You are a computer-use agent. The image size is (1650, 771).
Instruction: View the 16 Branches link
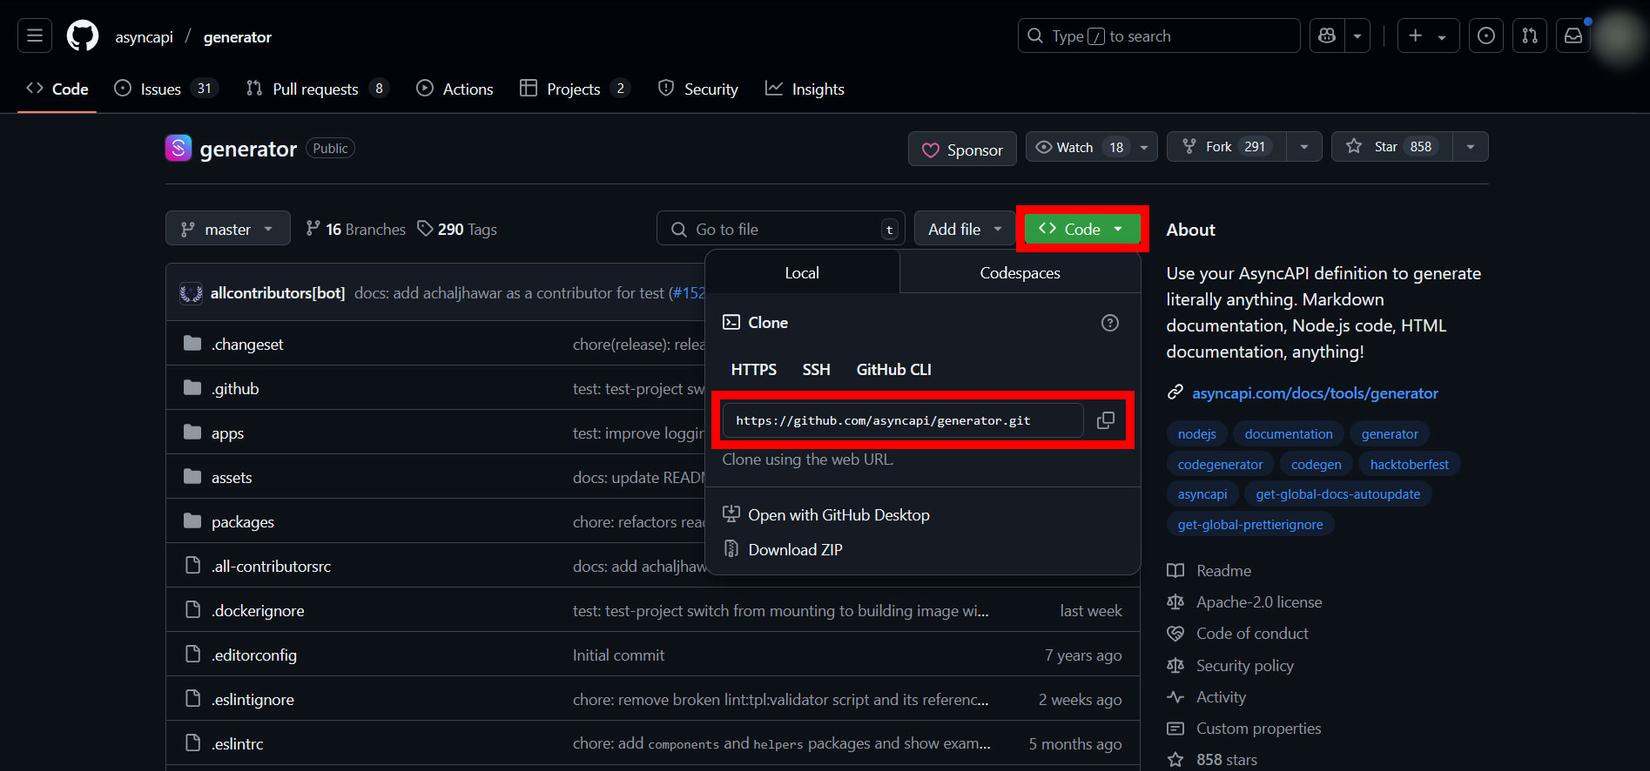point(356,229)
